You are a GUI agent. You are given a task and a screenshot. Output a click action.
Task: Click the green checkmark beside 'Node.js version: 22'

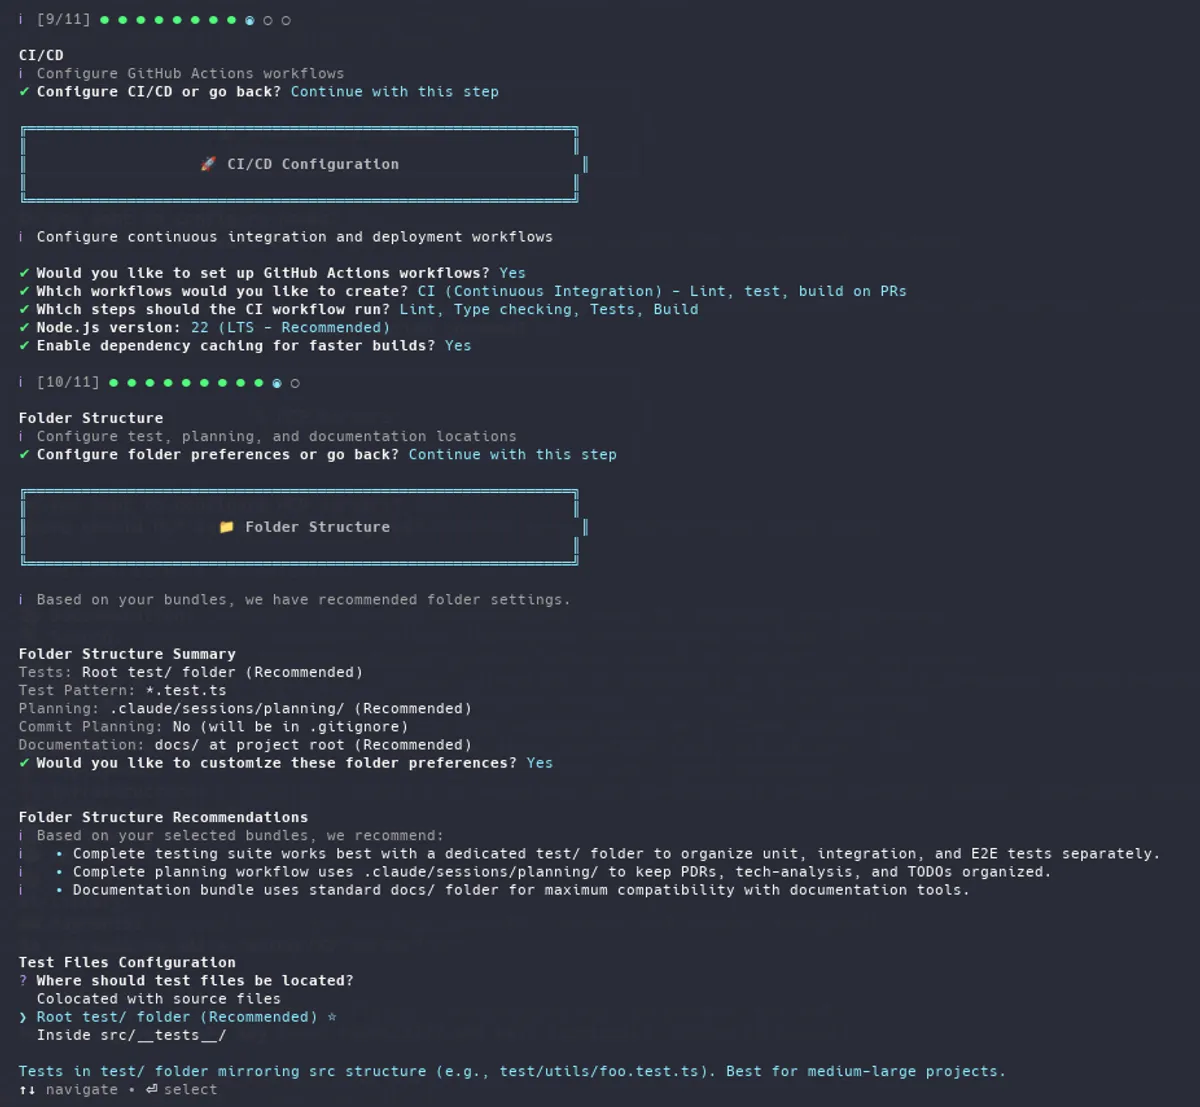[22, 327]
